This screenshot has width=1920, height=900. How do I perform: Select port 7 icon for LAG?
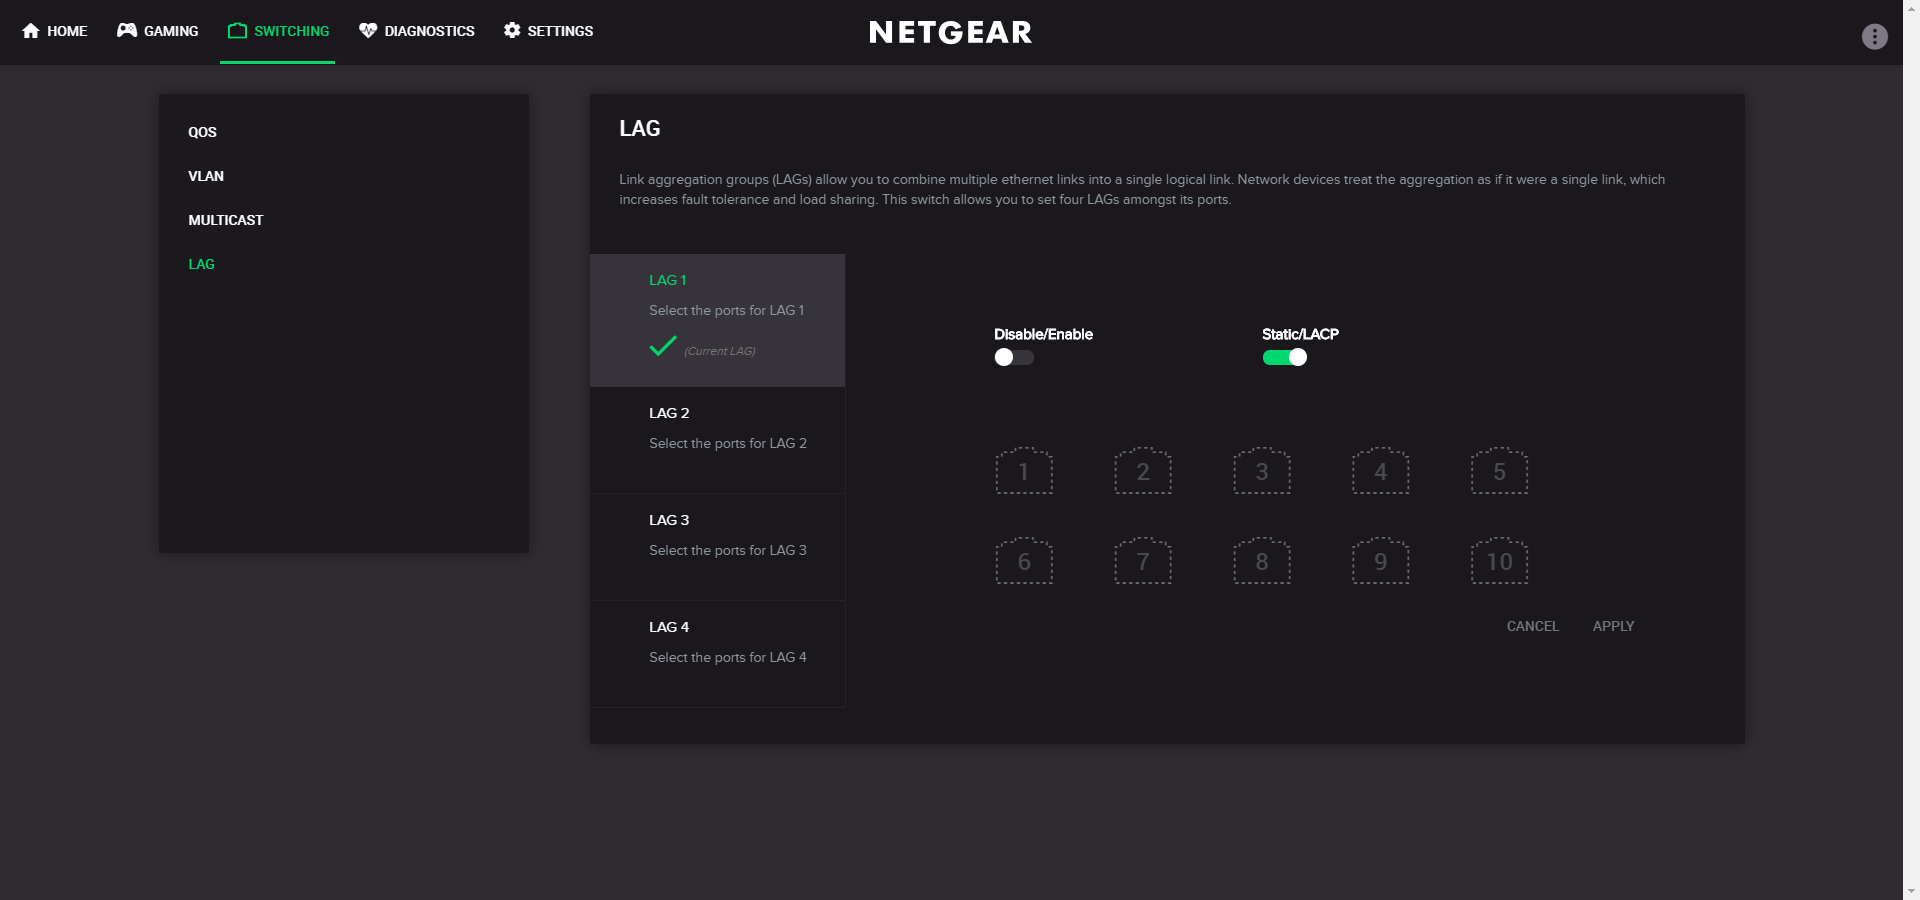pos(1143,560)
